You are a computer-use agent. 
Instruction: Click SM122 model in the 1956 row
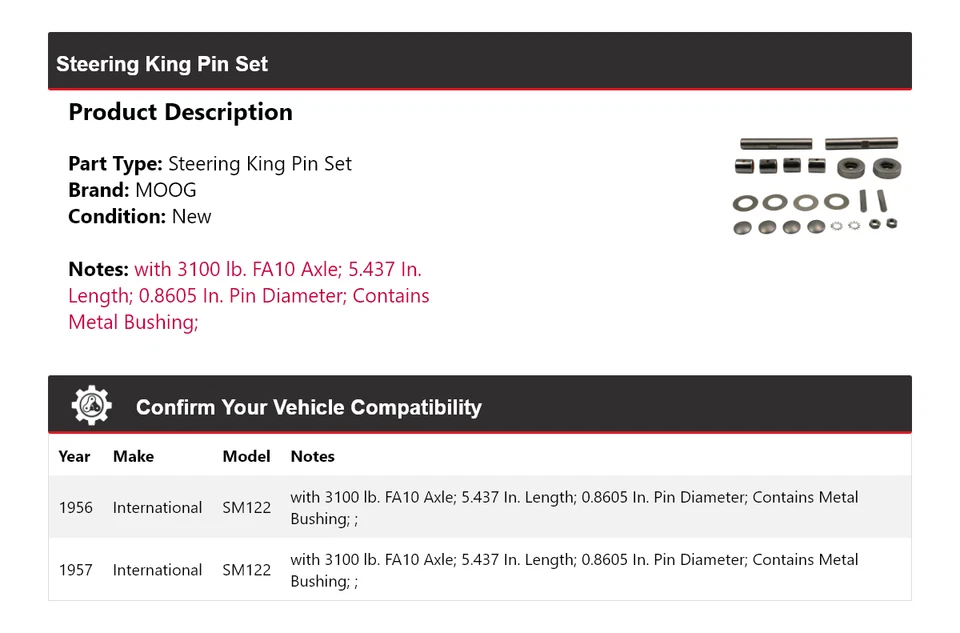(x=246, y=507)
